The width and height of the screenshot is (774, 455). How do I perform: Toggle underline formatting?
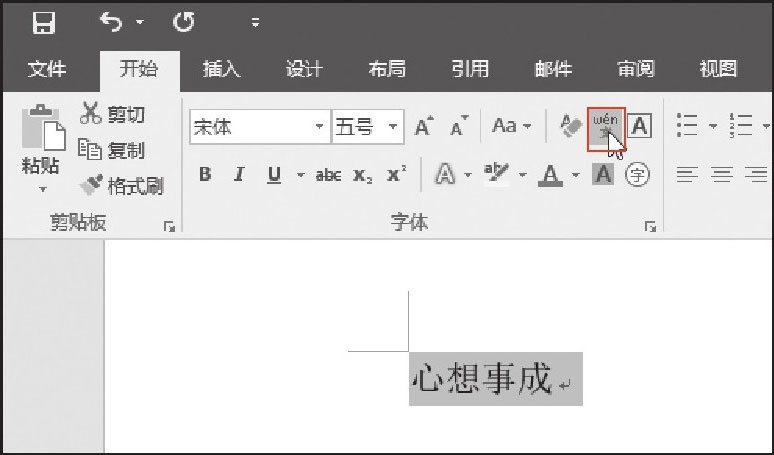274,175
